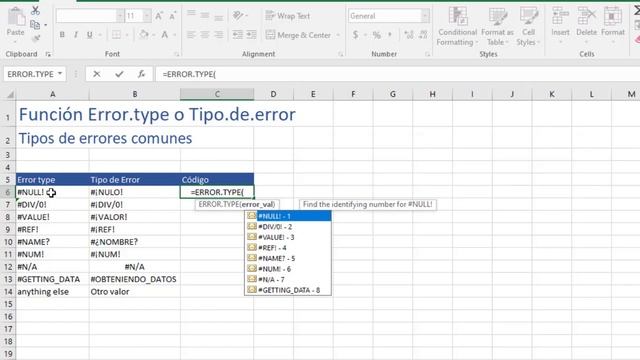Open Cell Styles gallery

[528, 26]
